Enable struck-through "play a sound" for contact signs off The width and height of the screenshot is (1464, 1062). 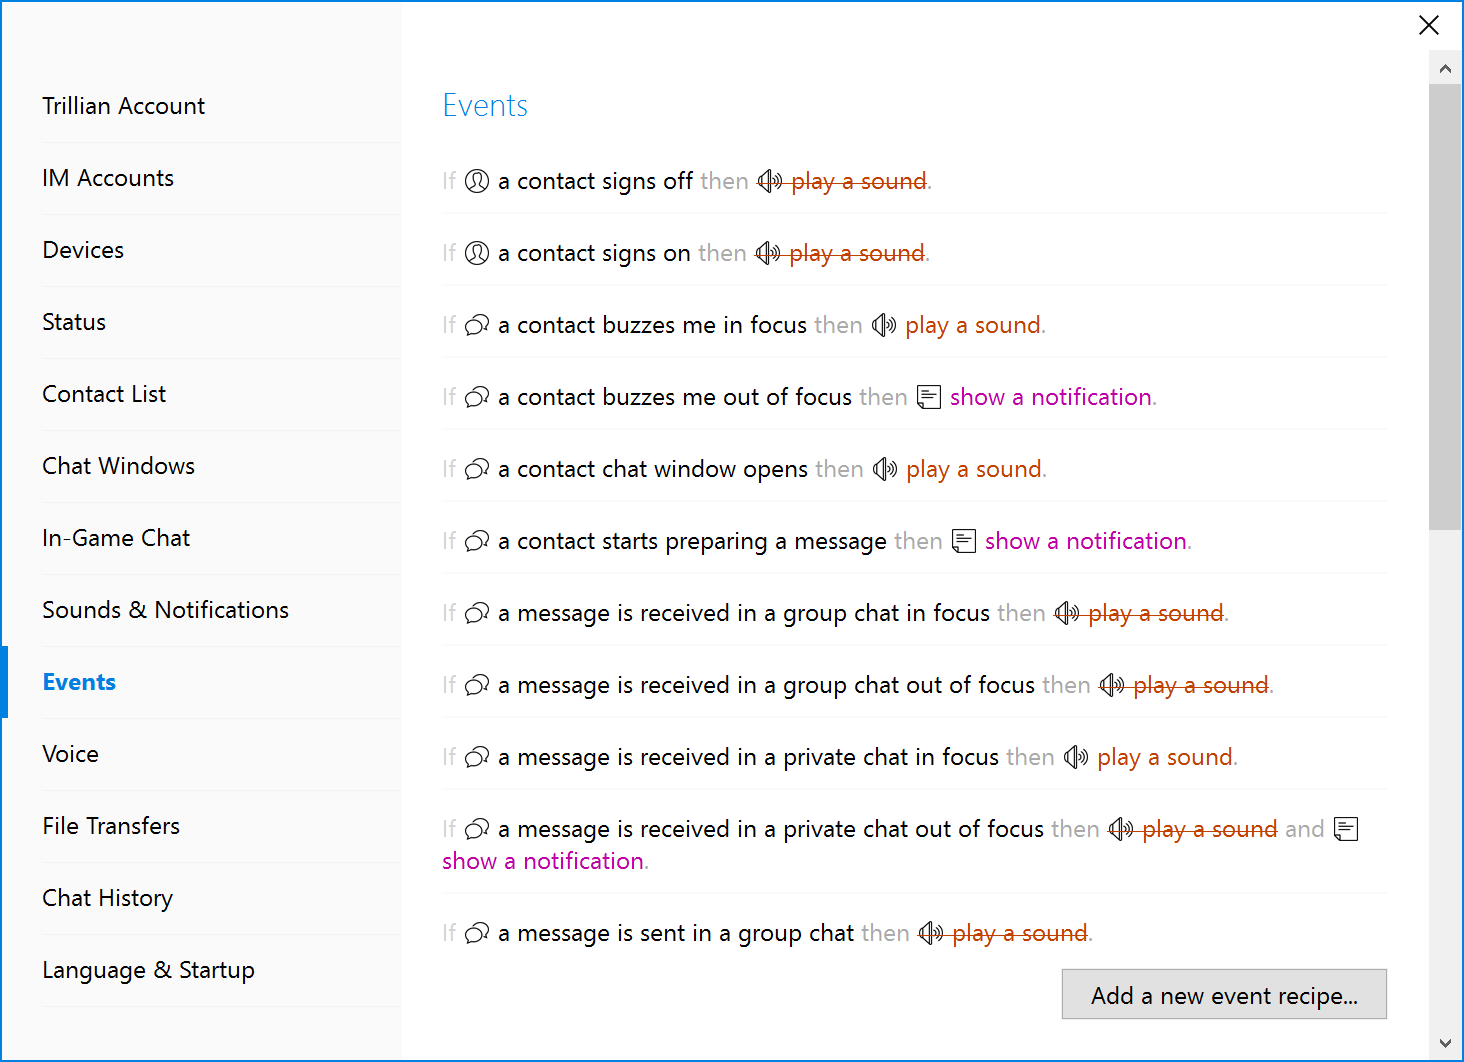[859, 181]
